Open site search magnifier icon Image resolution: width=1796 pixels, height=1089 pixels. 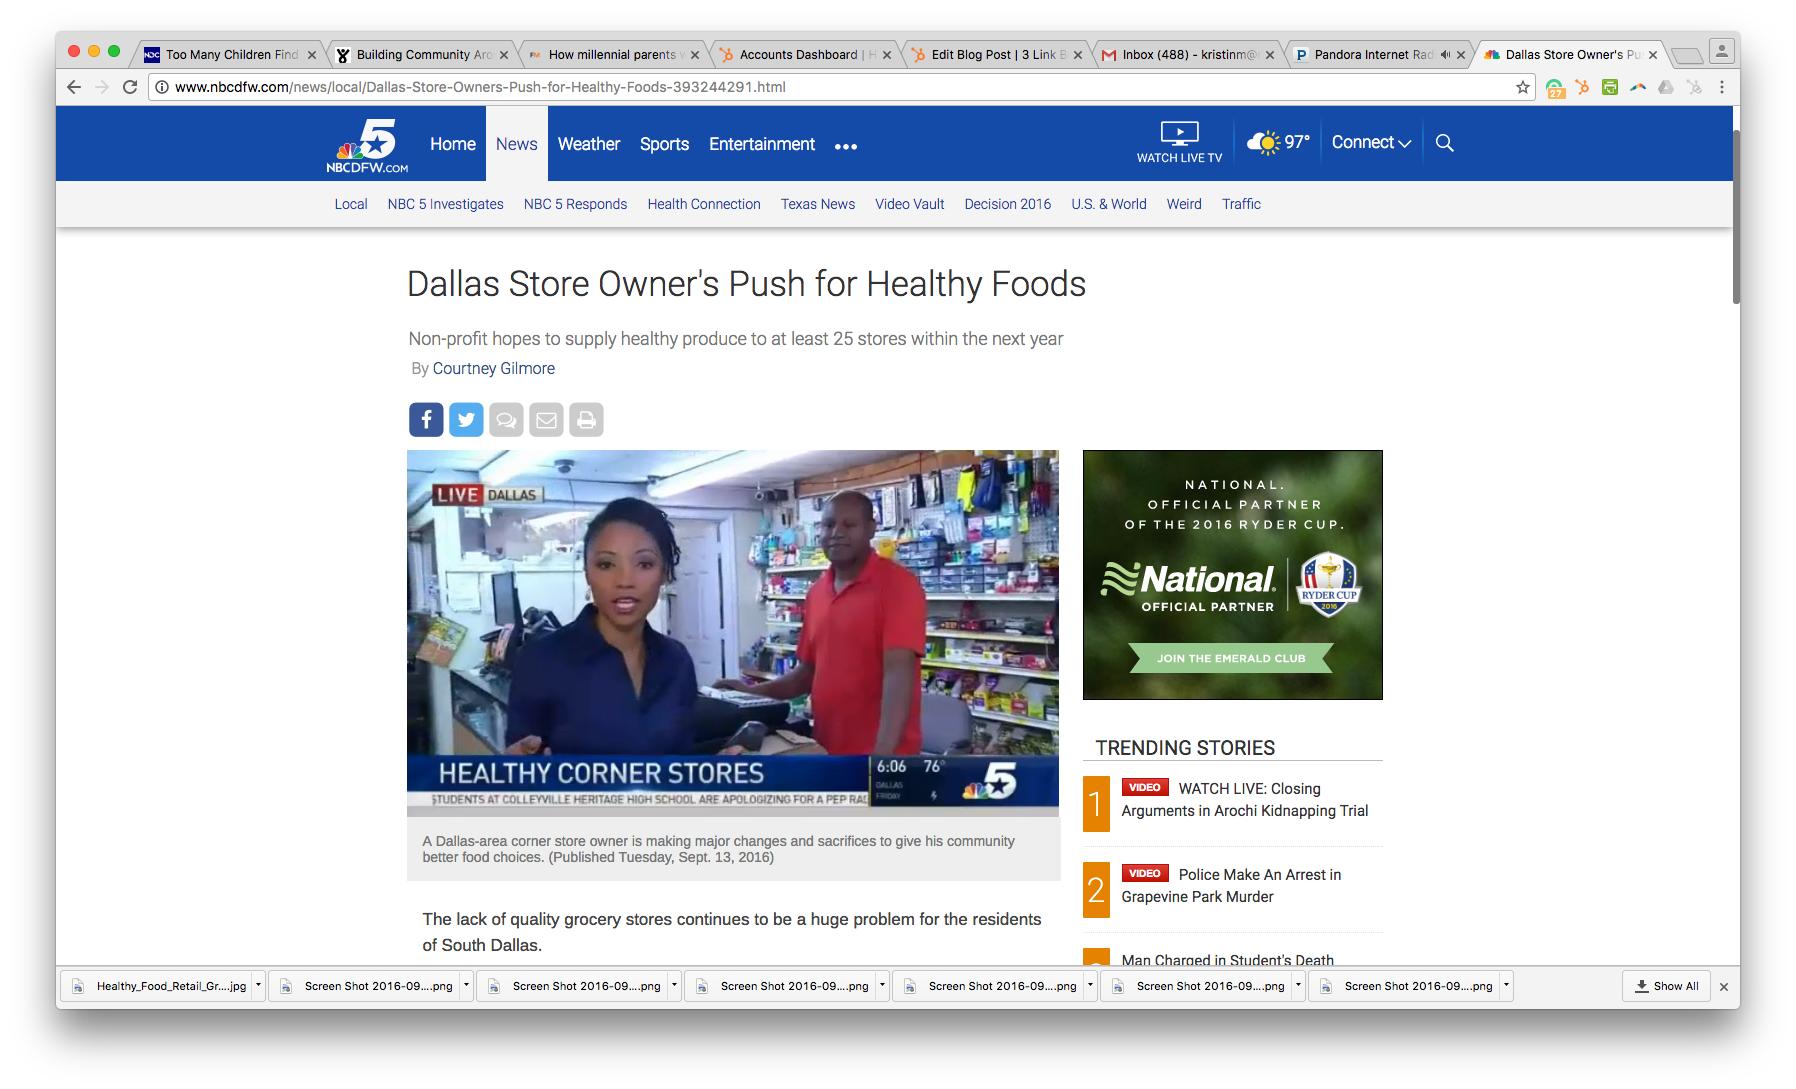click(1444, 143)
